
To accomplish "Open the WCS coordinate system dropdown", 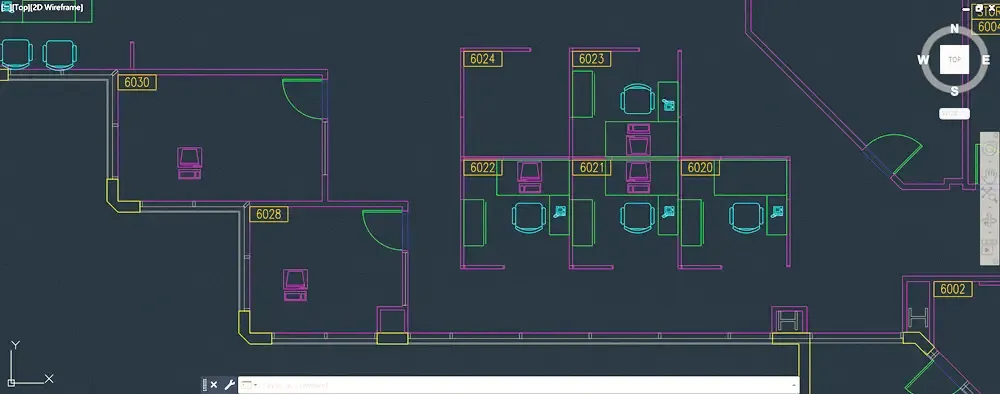I will tap(955, 113).
